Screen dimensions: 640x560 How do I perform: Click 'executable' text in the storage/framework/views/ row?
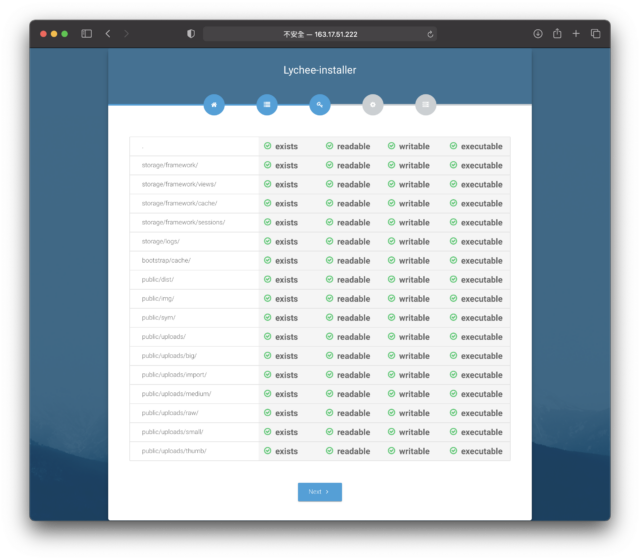click(x=482, y=184)
